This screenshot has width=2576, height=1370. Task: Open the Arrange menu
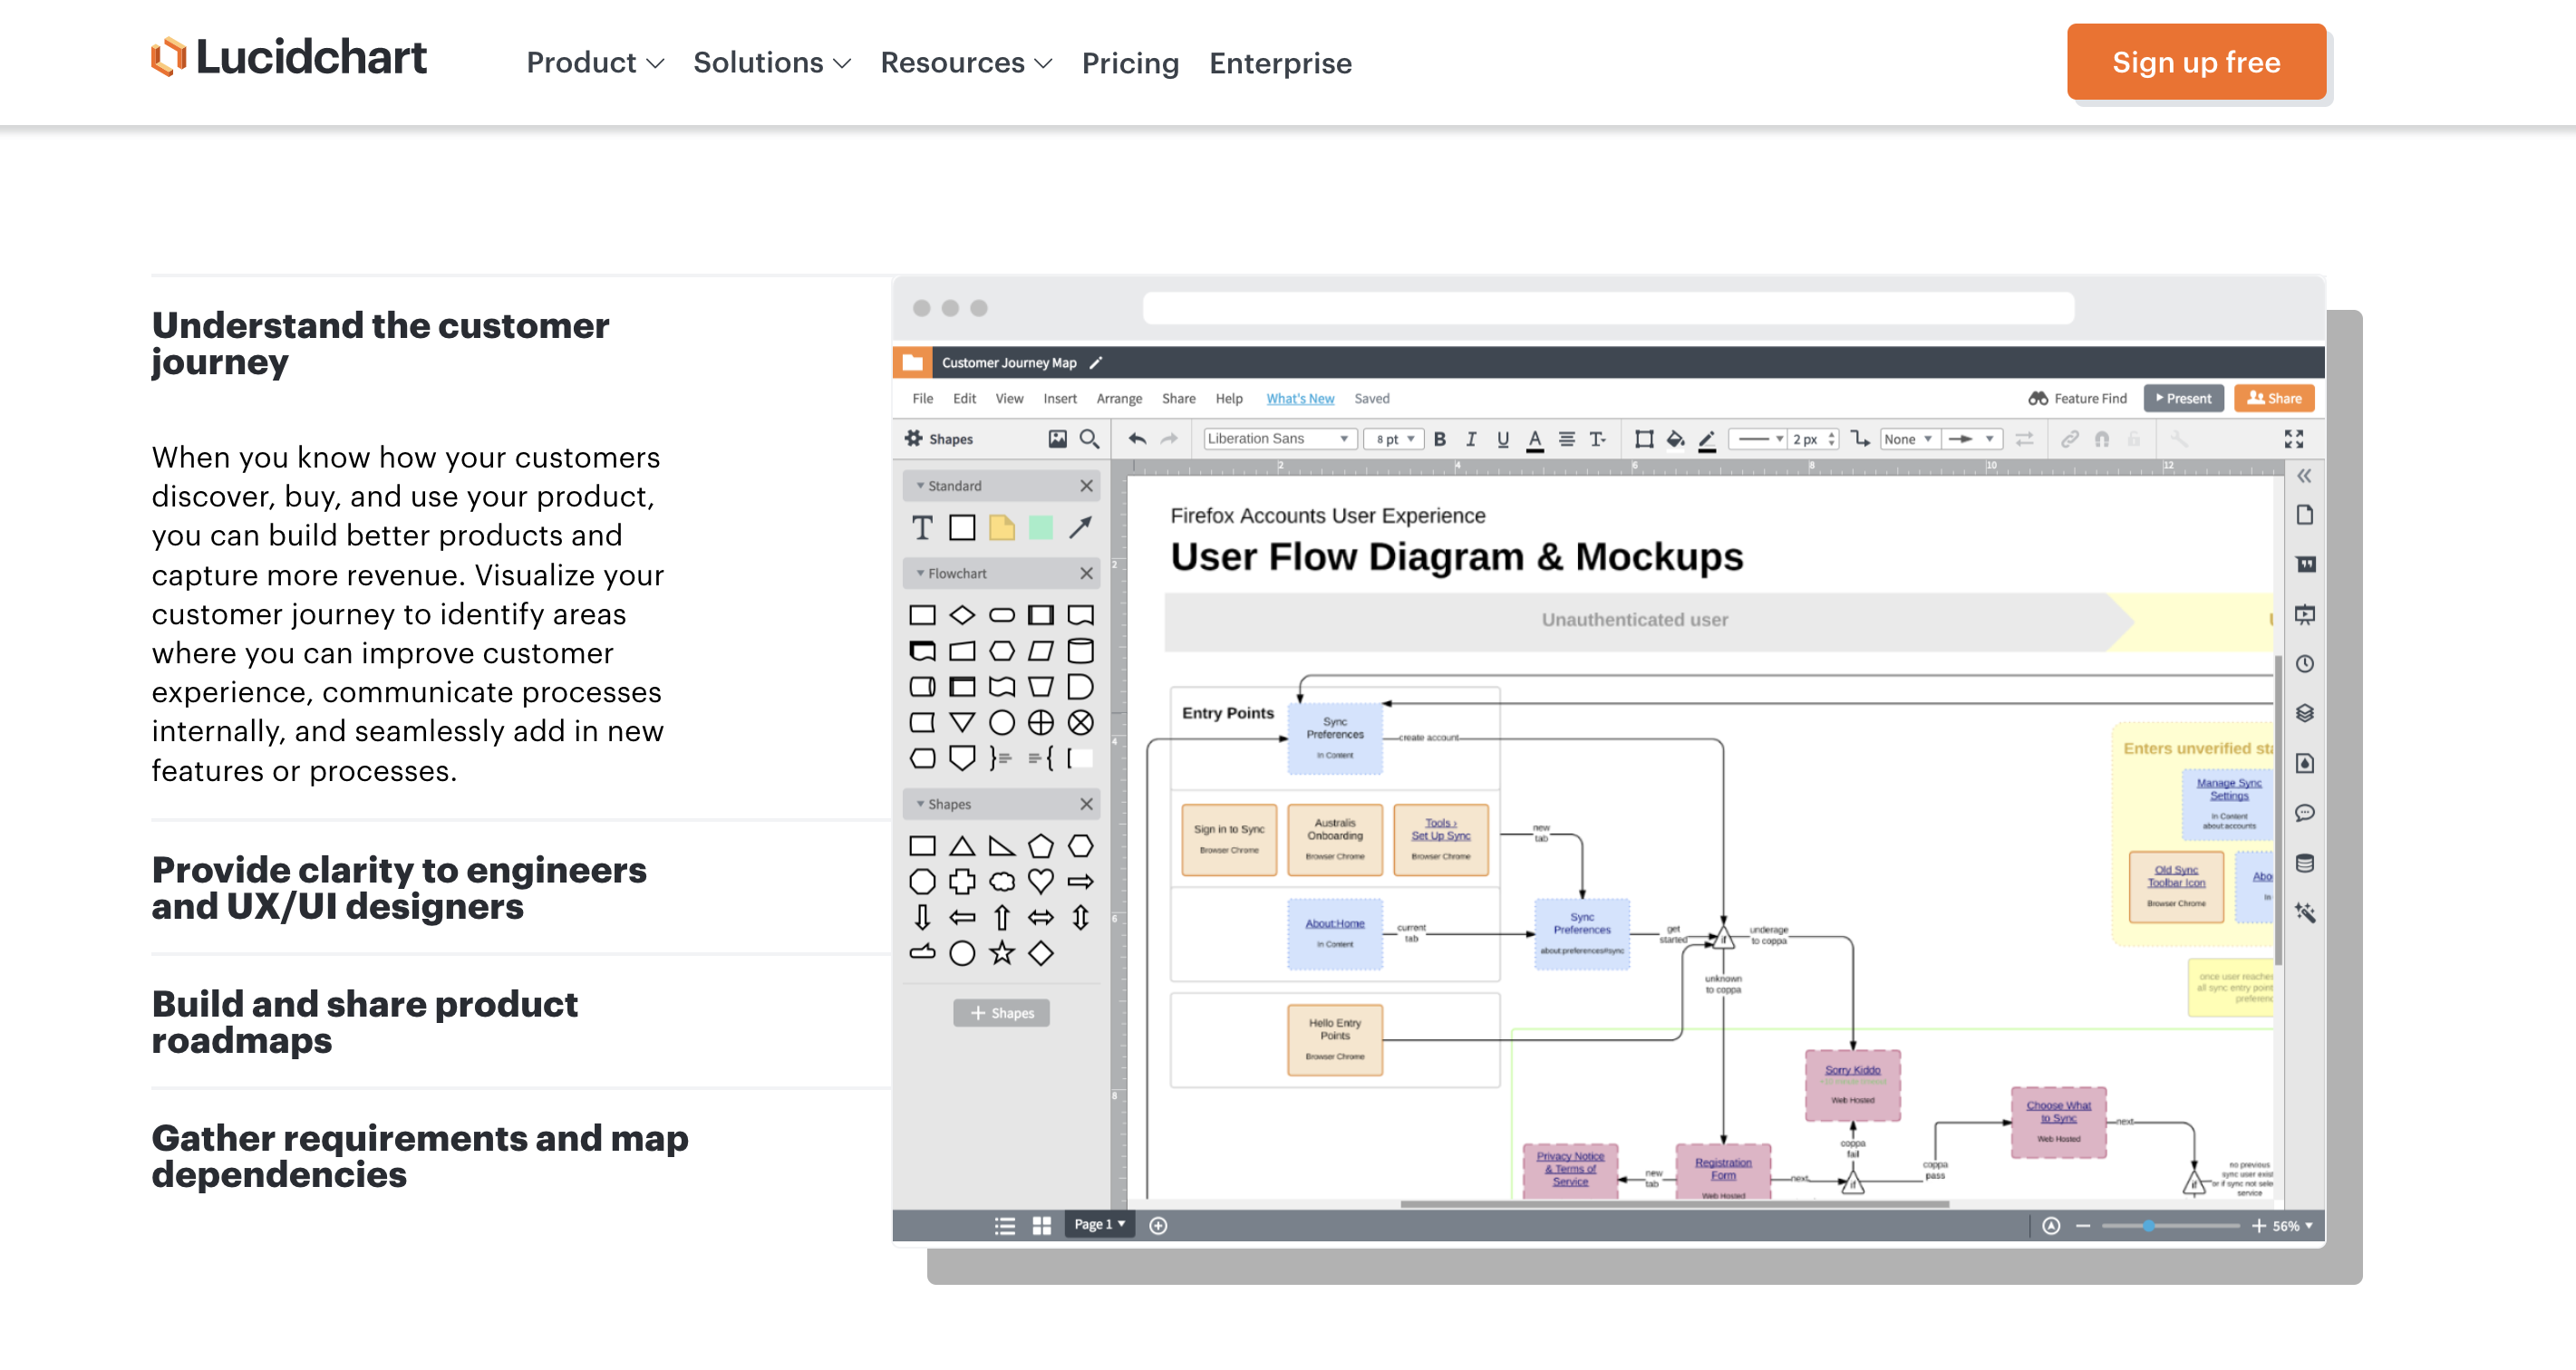[1118, 399]
